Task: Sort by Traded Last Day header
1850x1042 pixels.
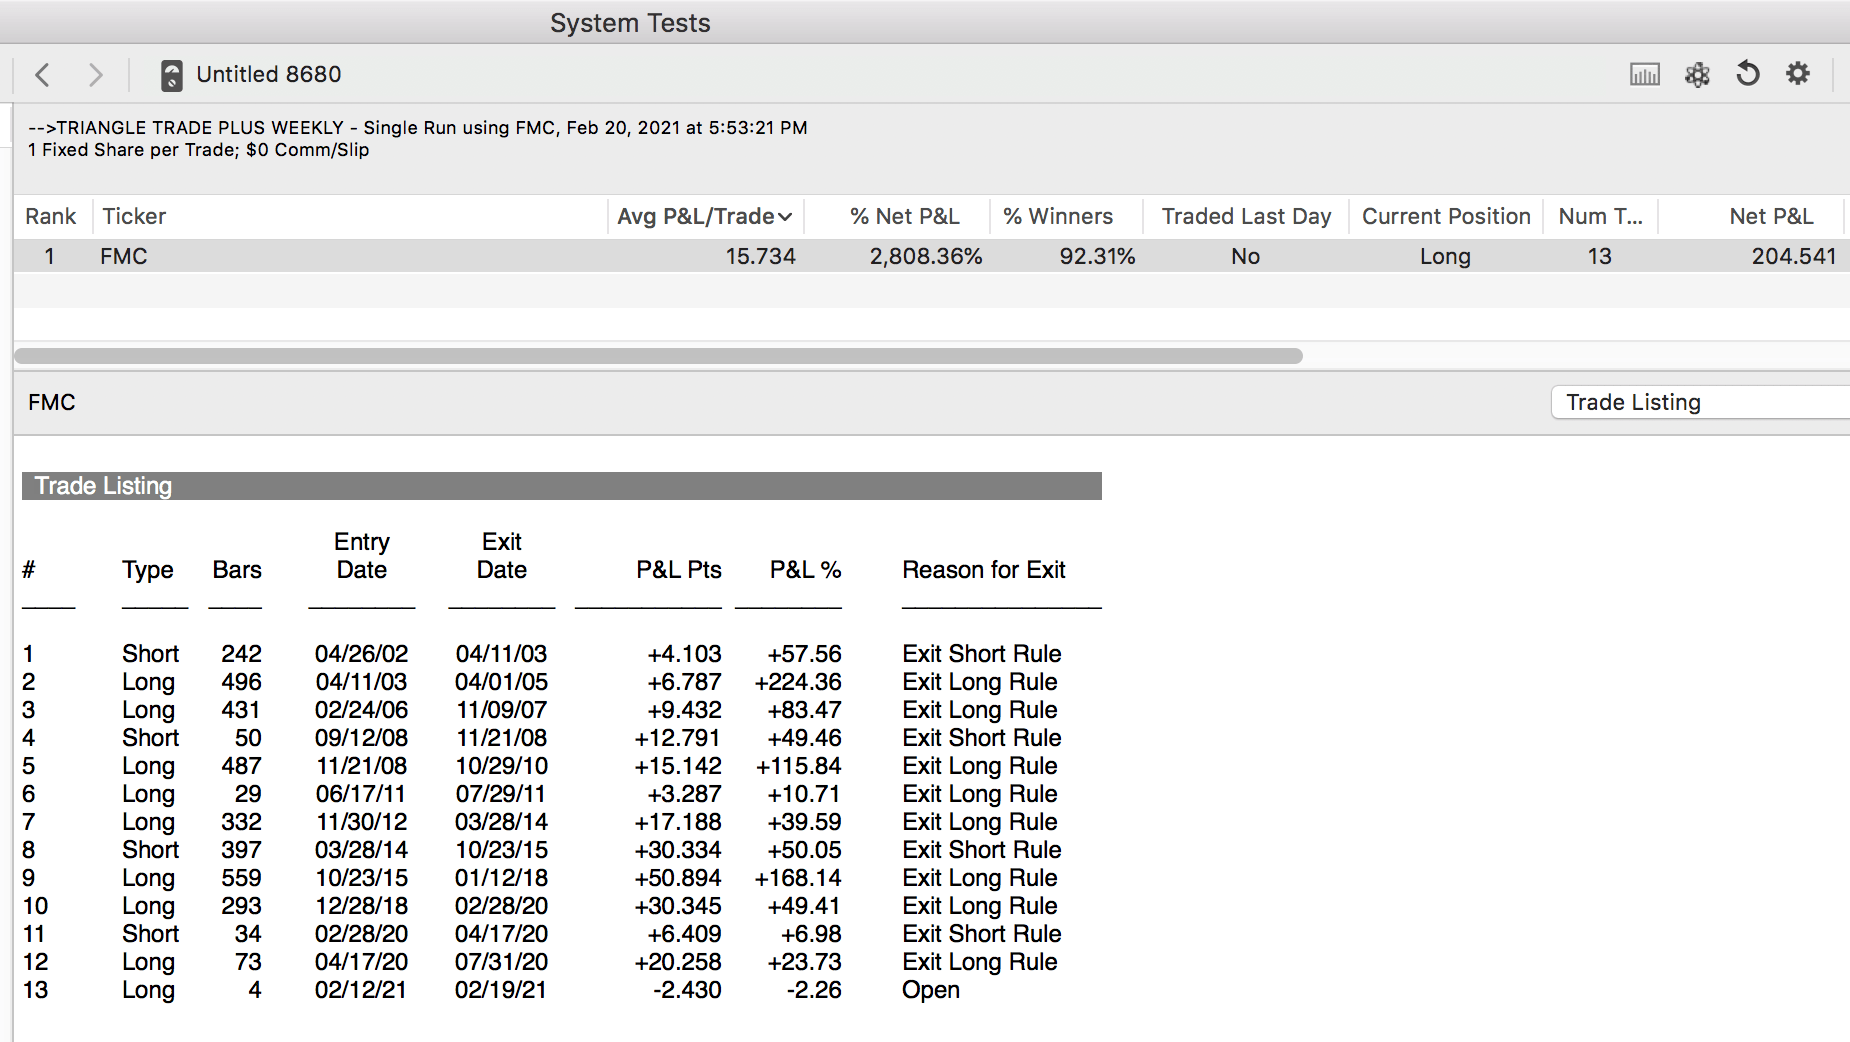Action: tap(1246, 216)
